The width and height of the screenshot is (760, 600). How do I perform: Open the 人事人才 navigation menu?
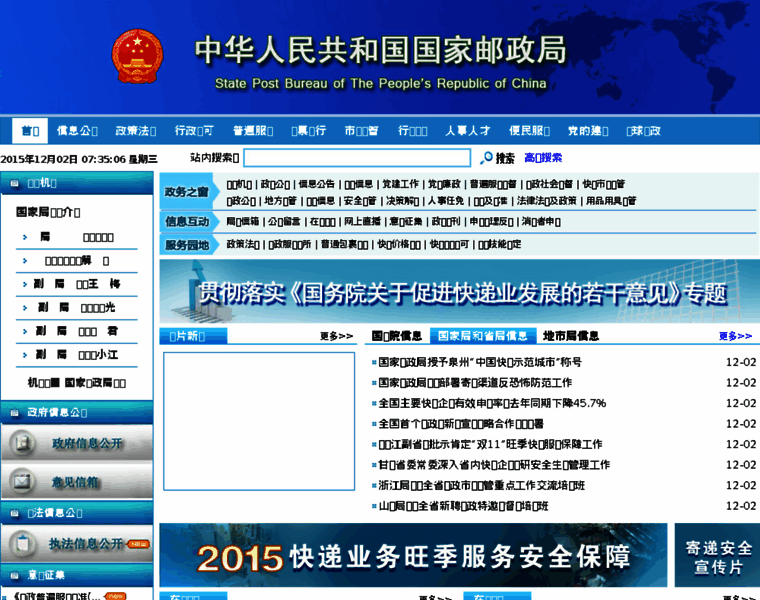coord(468,131)
